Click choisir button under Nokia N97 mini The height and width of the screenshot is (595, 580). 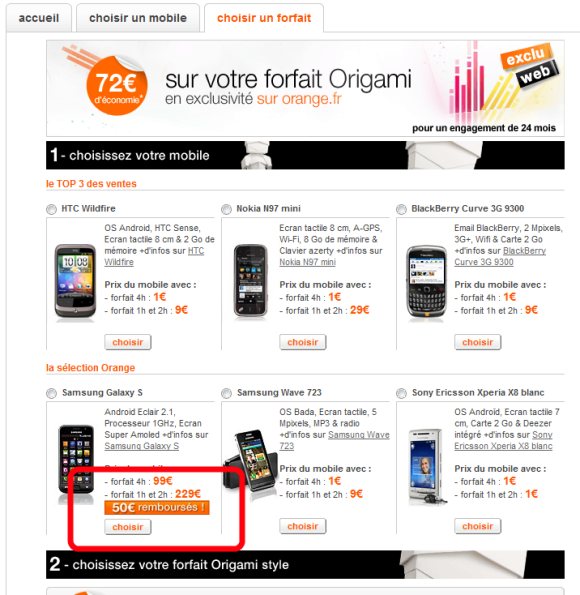303,342
